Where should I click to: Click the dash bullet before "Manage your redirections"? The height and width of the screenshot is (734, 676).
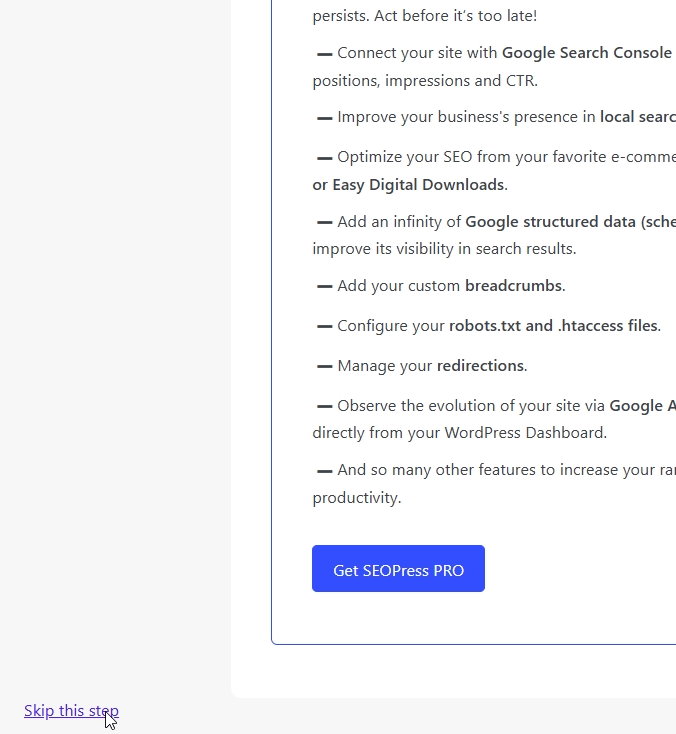click(x=324, y=367)
